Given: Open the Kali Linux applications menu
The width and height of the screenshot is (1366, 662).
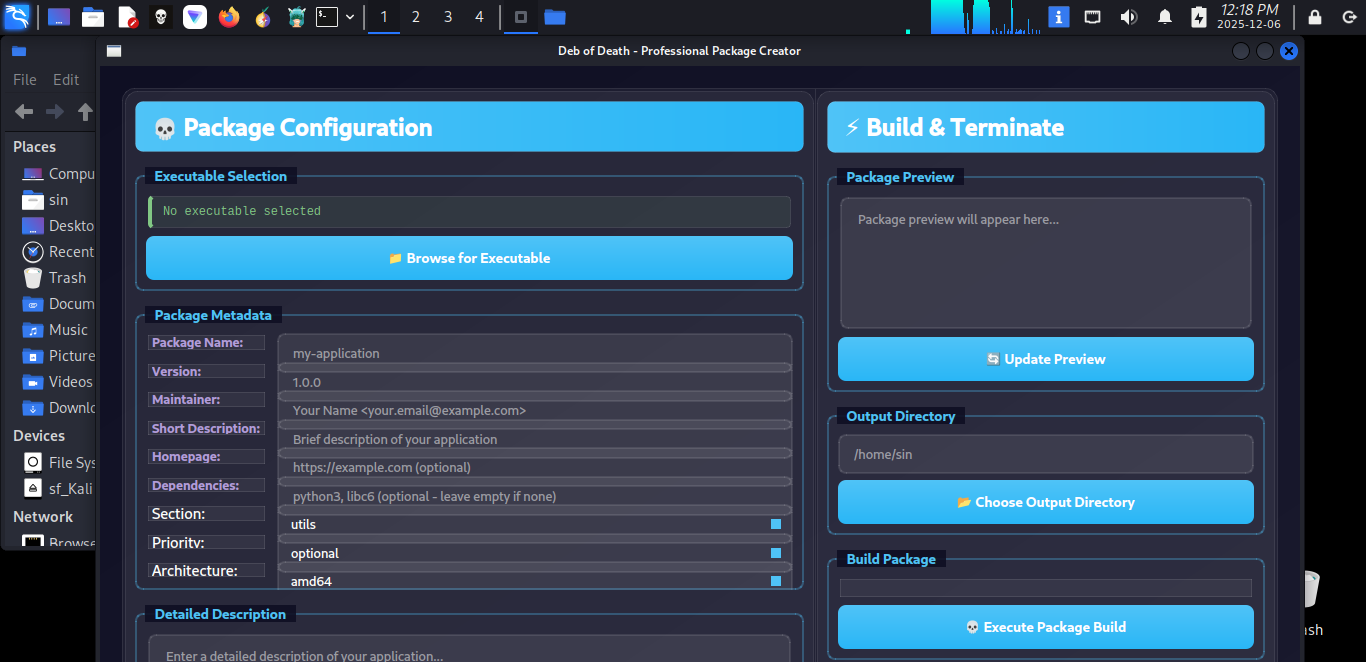Looking at the screenshot, I should pos(17,17).
